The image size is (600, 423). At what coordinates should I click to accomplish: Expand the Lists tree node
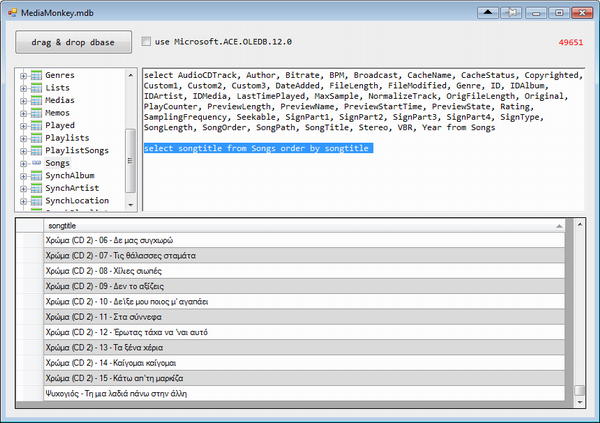tap(23, 88)
